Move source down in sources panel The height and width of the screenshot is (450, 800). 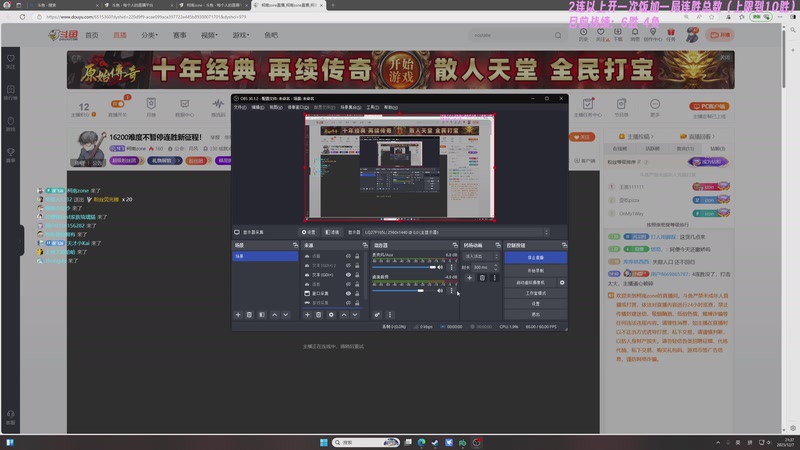tap(355, 315)
